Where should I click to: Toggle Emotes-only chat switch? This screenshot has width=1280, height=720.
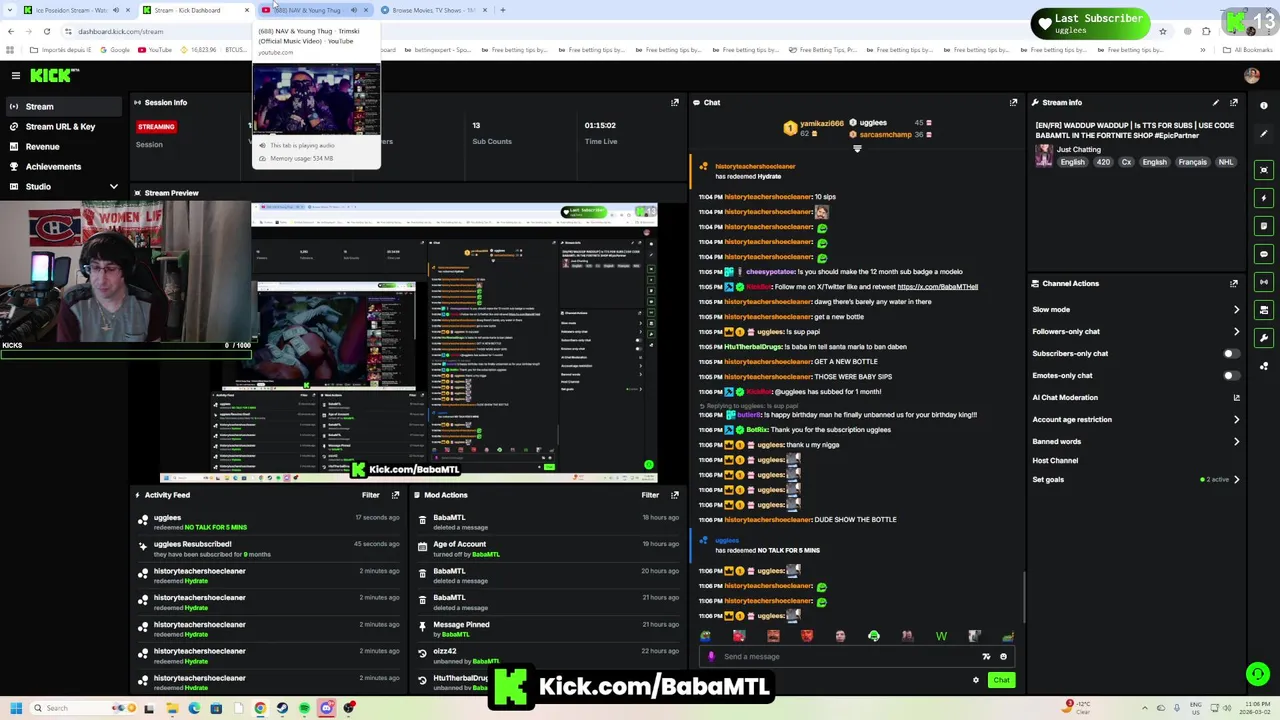coord(1231,375)
